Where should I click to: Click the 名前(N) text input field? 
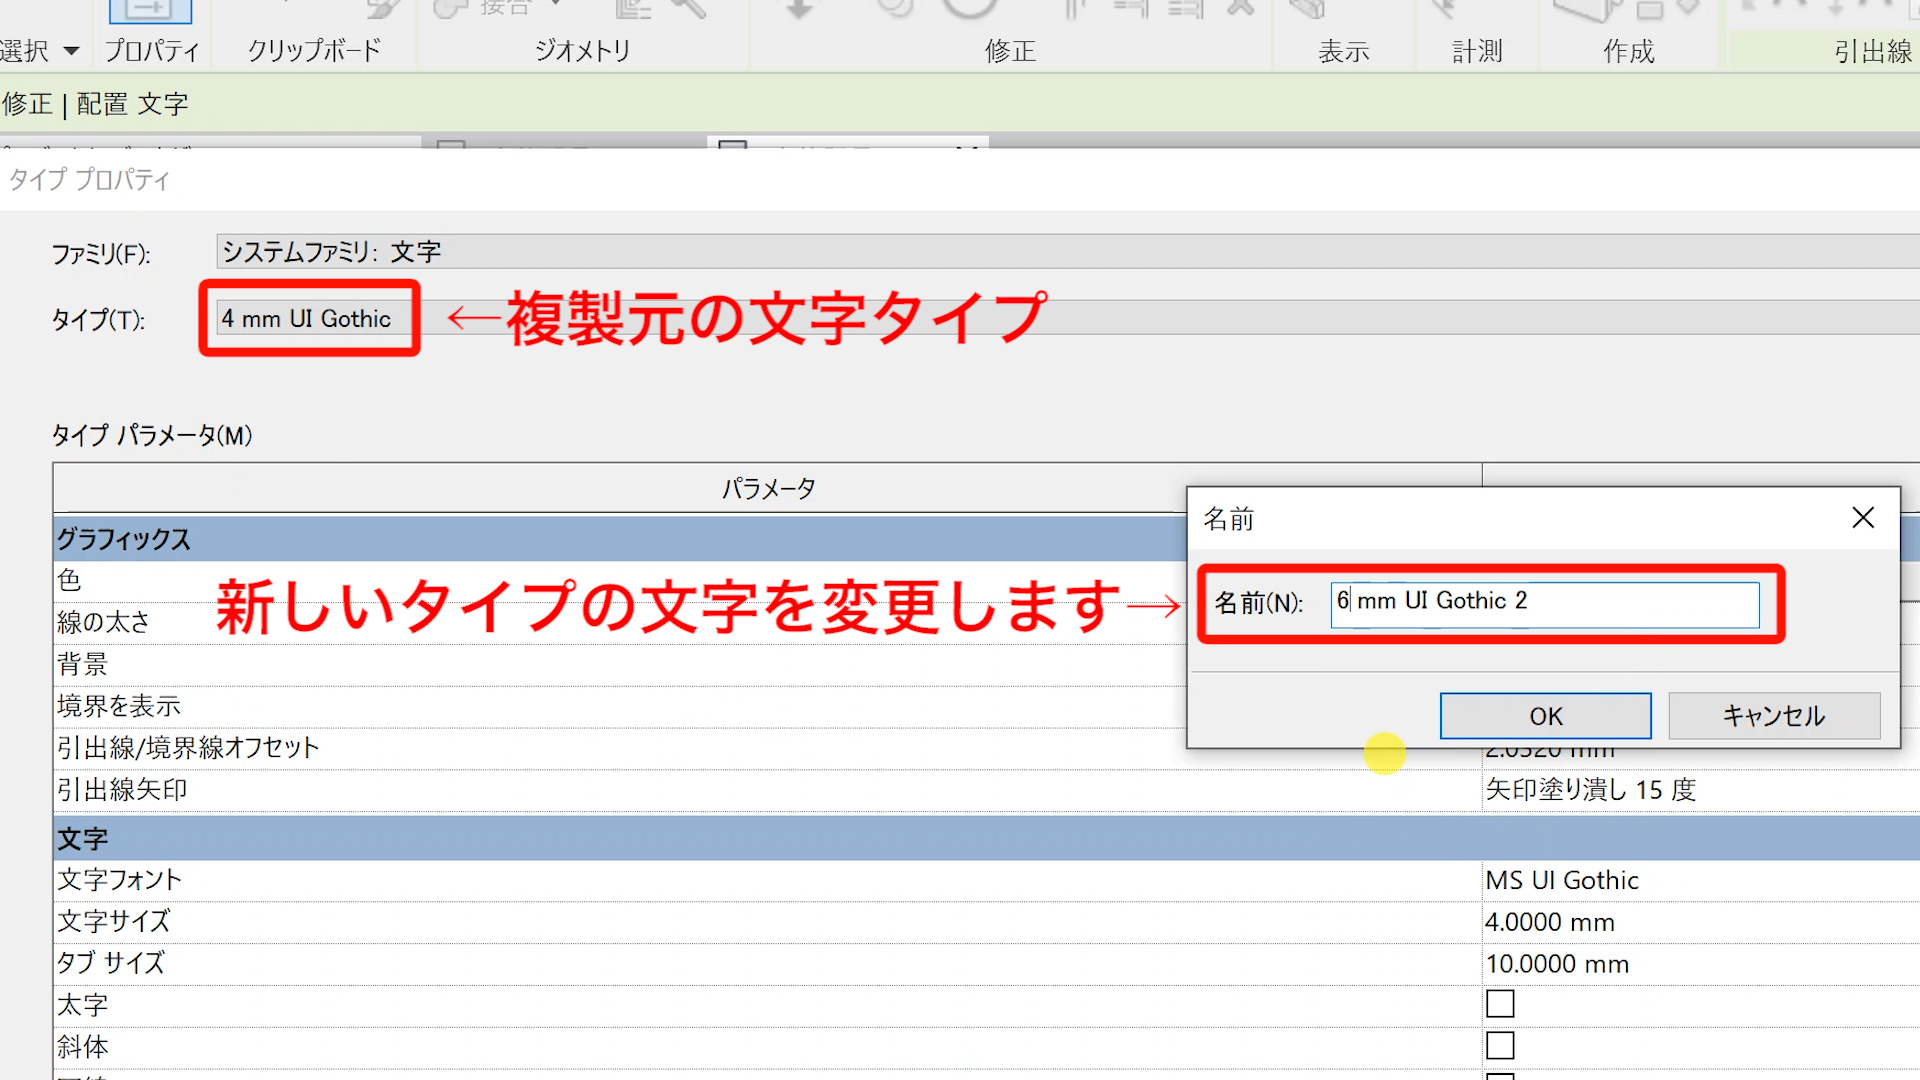pyautogui.click(x=1544, y=604)
